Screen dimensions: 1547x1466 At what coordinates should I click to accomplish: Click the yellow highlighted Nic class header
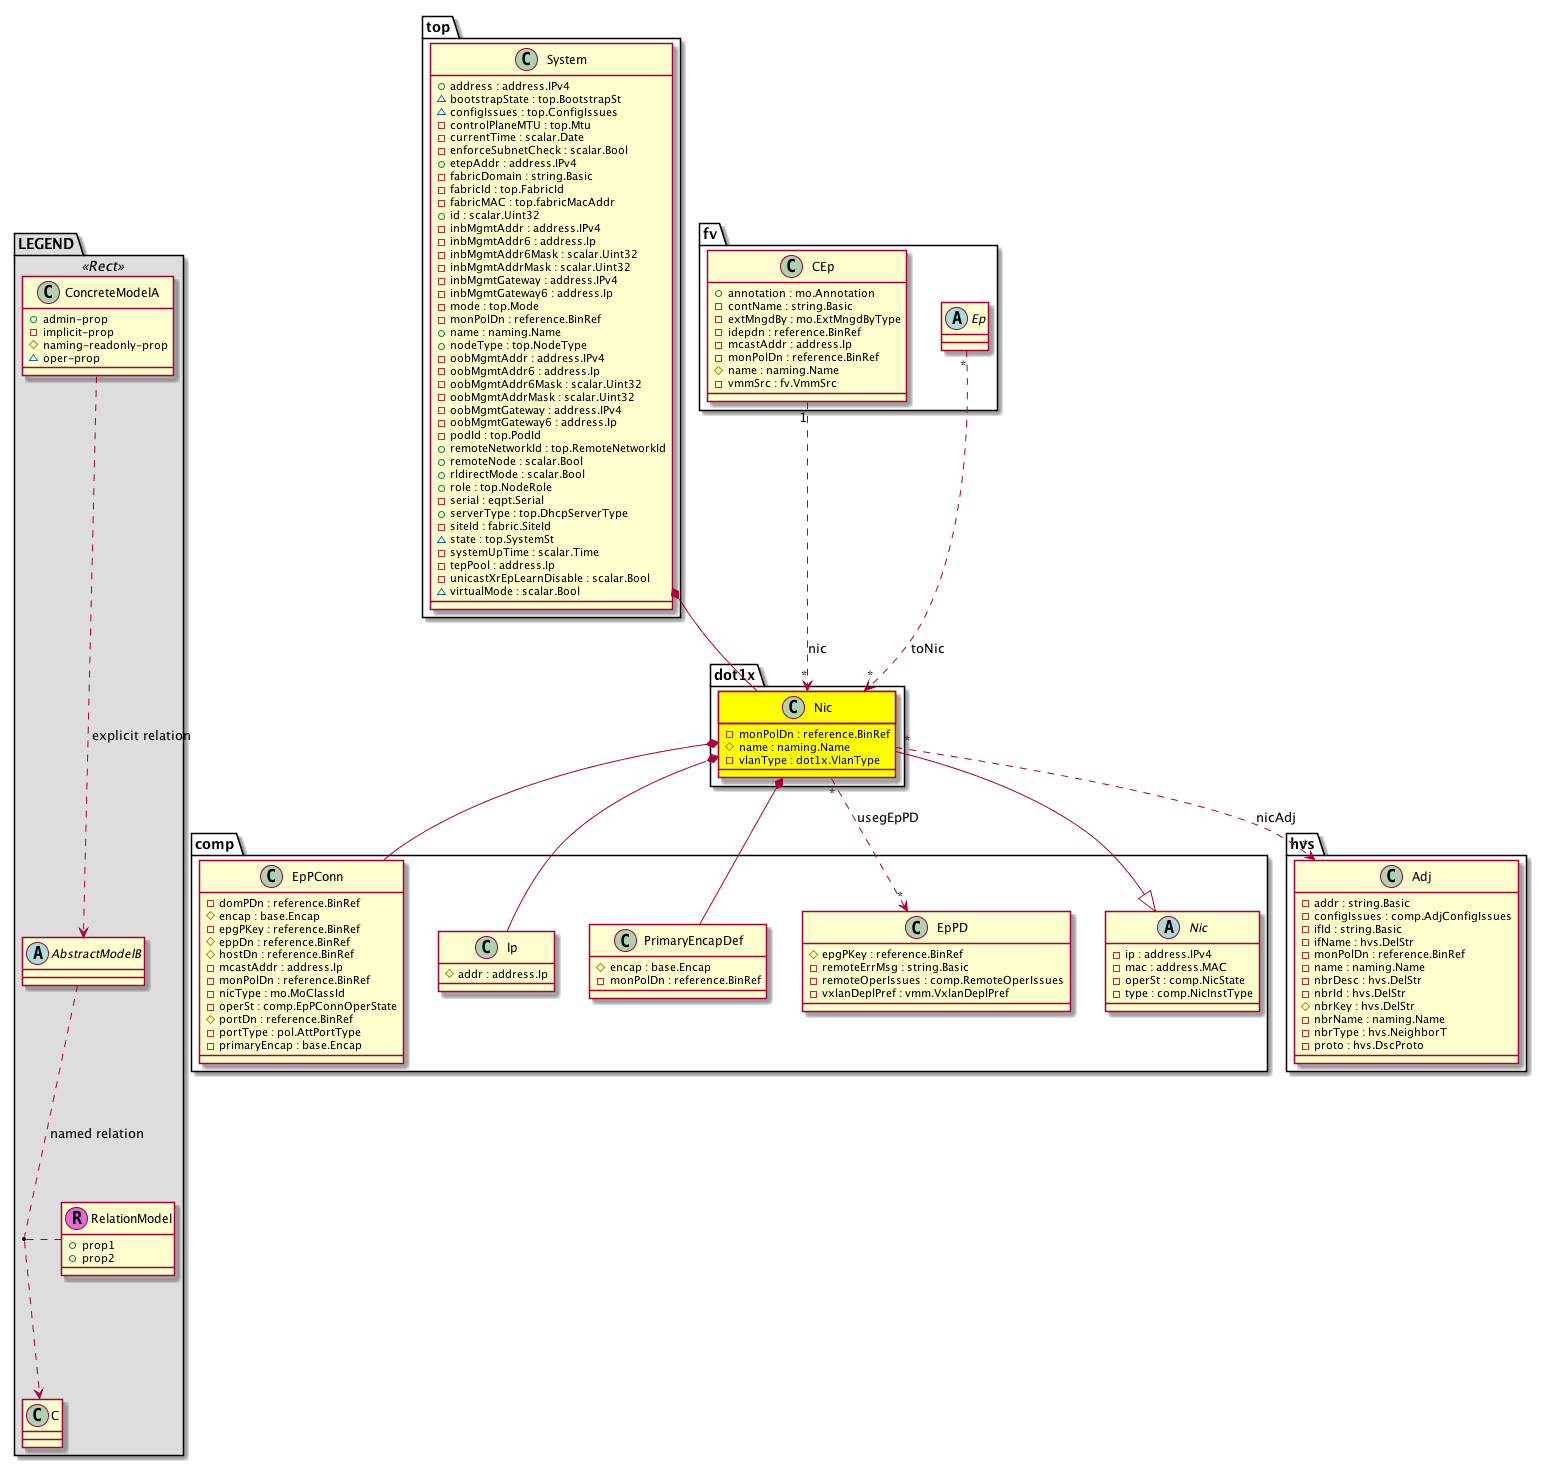pyautogui.click(x=807, y=708)
